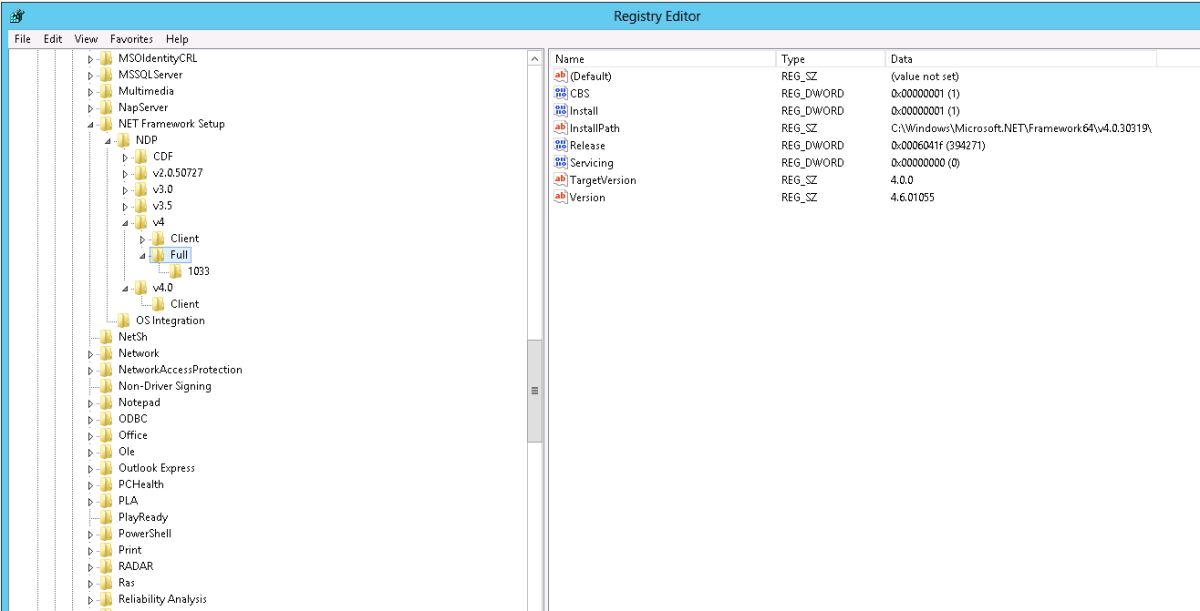Collapse the NDP key

[109, 141]
